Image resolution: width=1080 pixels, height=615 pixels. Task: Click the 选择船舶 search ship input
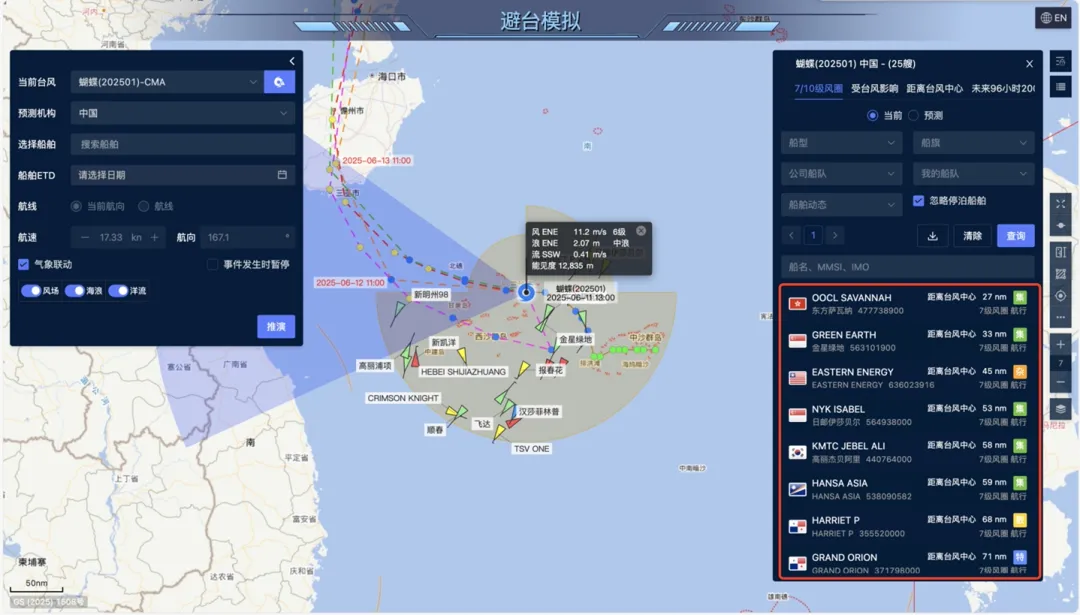[x=183, y=144]
